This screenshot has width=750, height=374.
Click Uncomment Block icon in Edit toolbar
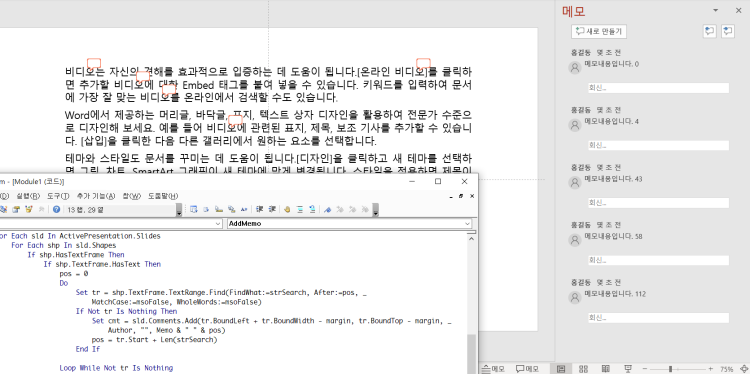pos(312,209)
